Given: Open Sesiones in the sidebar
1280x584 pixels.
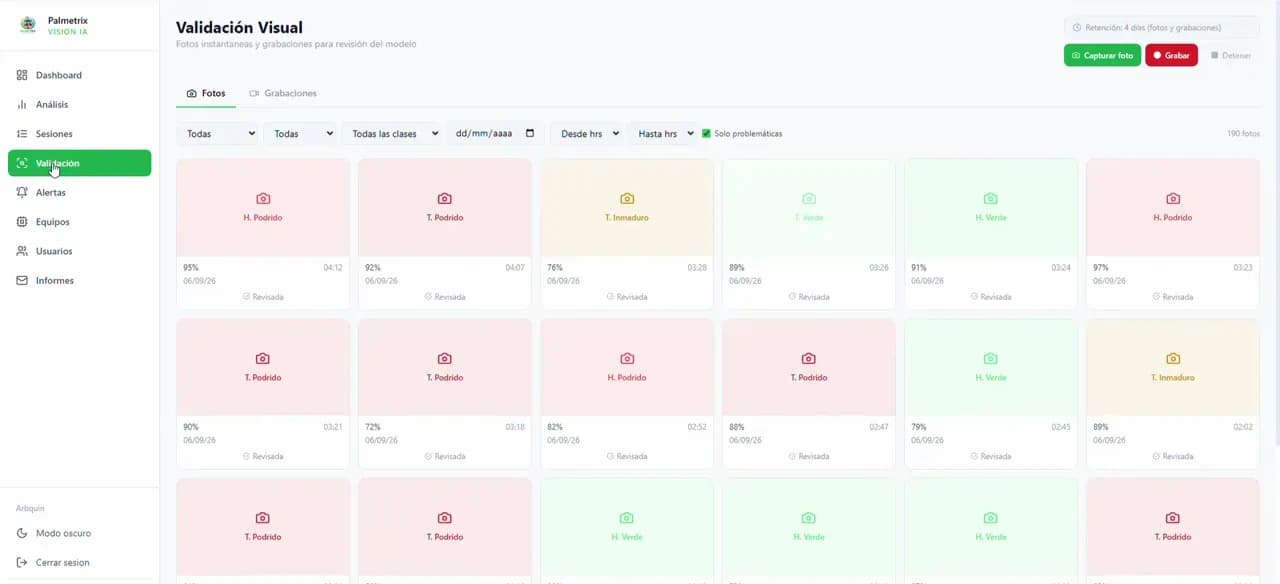Looking at the screenshot, I should (79, 134).
